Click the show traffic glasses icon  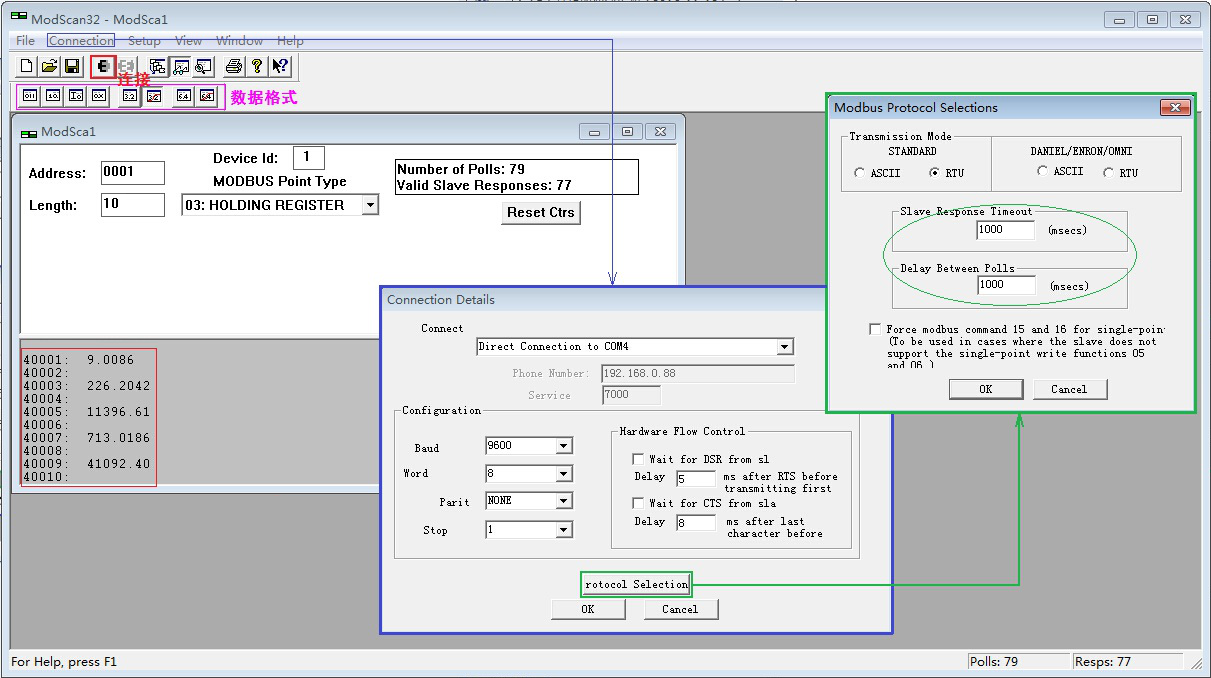(181, 67)
